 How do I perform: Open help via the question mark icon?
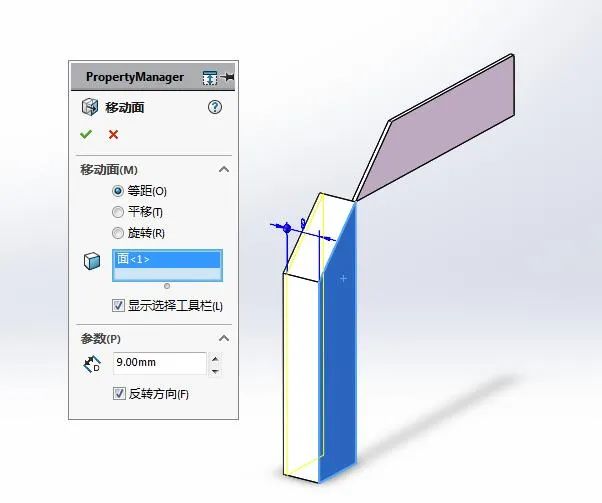[x=215, y=107]
